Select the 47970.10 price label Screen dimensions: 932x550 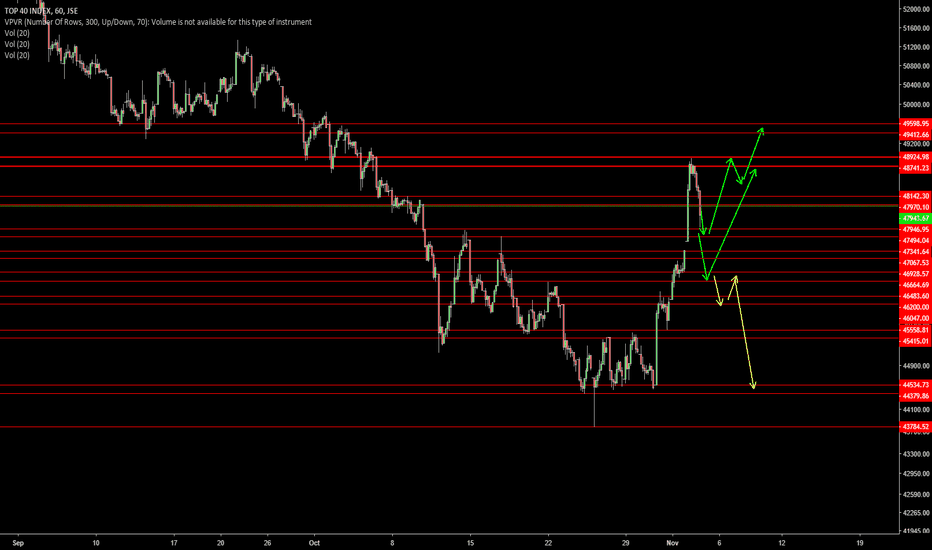click(915, 207)
